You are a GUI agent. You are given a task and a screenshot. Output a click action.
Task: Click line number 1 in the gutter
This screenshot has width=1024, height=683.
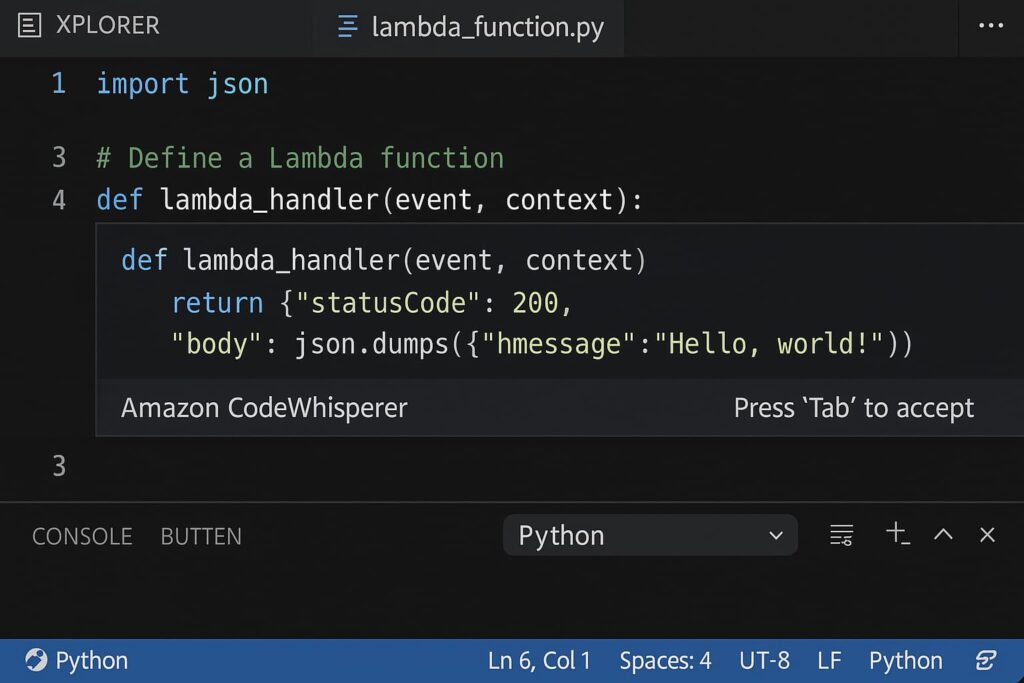pos(59,84)
